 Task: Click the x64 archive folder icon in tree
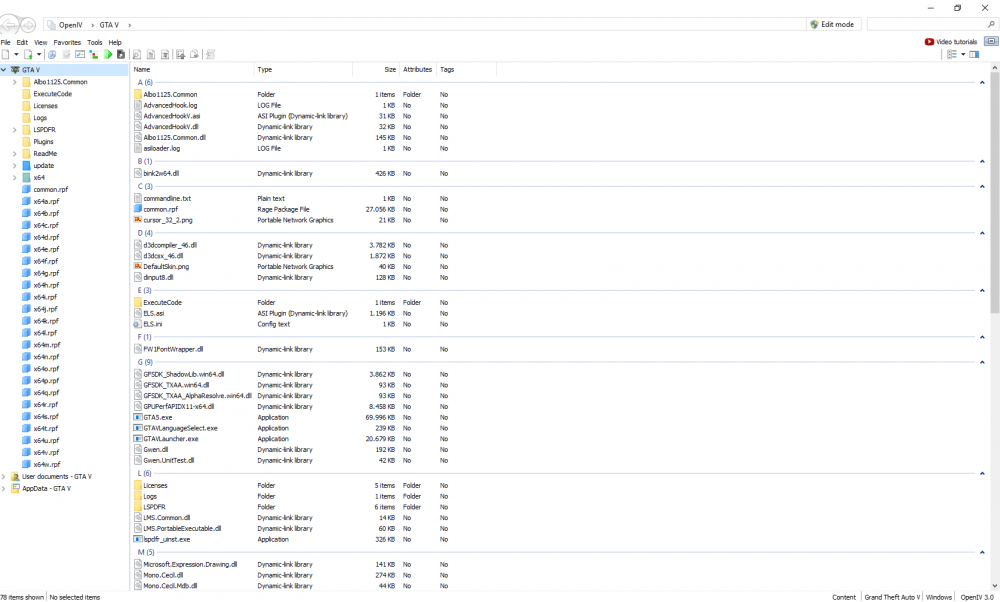tap(26, 177)
